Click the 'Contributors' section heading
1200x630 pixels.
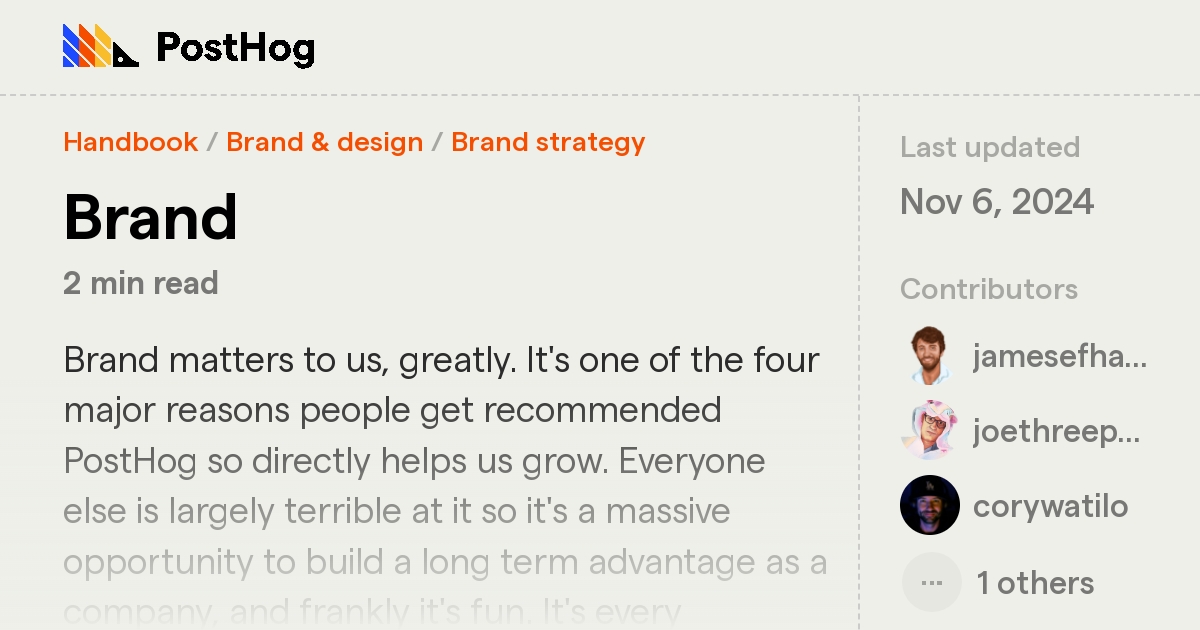click(989, 290)
